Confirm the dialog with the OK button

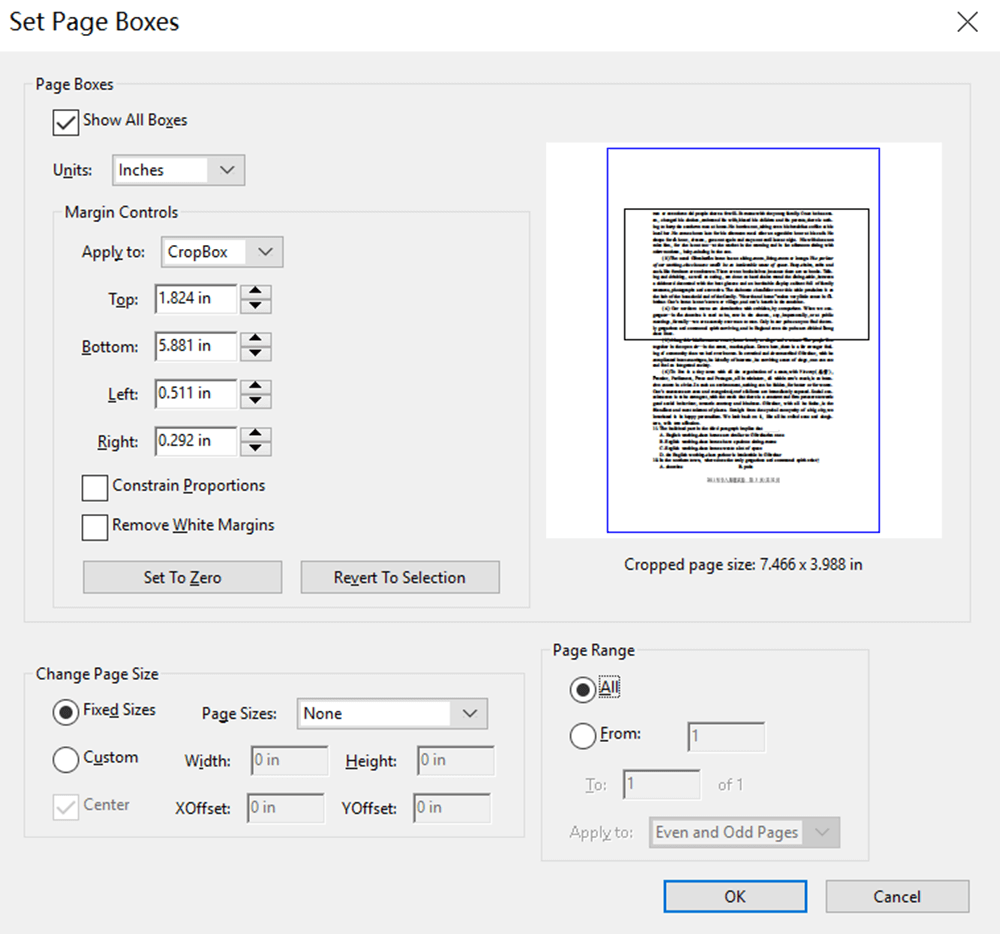click(x=735, y=896)
